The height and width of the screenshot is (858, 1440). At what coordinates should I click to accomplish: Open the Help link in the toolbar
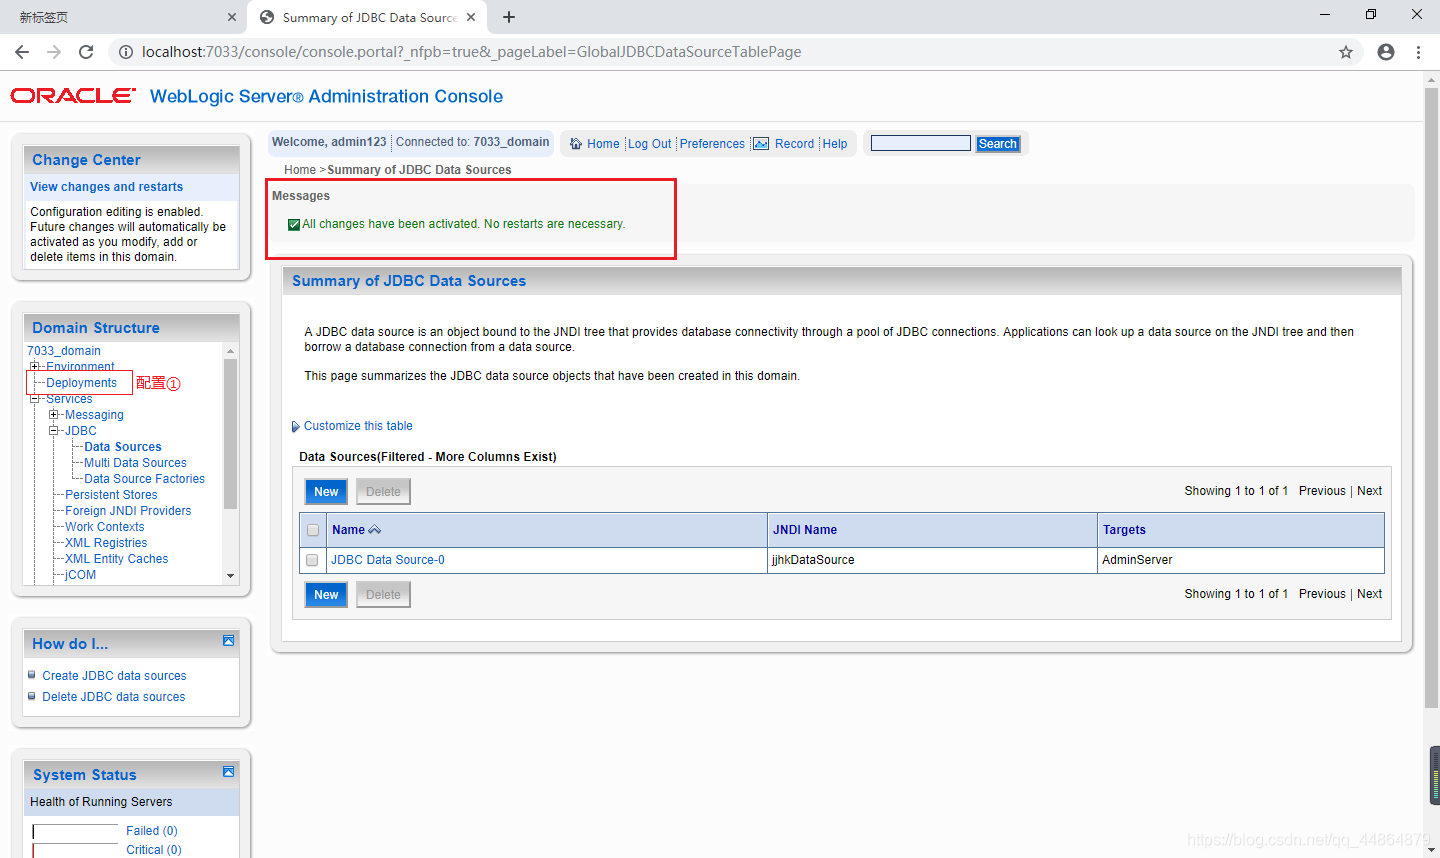[835, 144]
